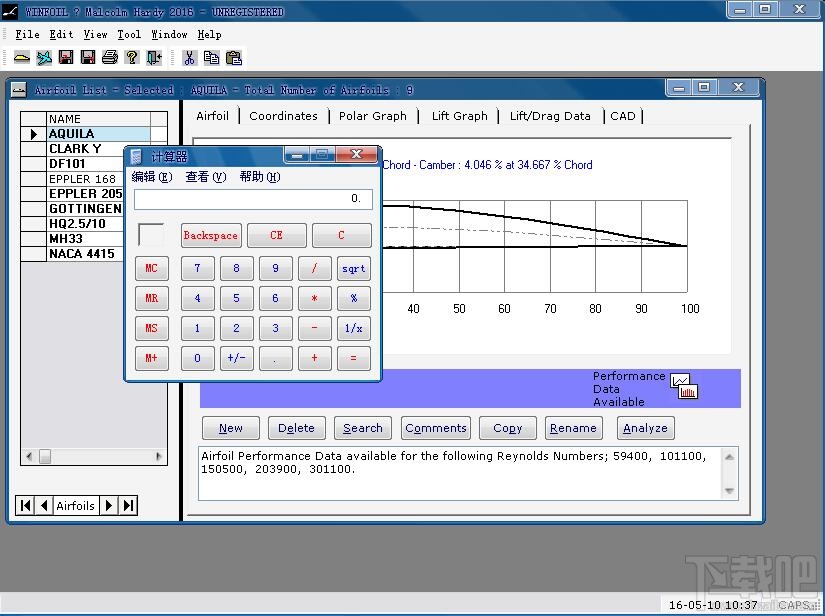Click the paste clipboard toolbar icon
Image resolution: width=825 pixels, height=616 pixels.
(235, 57)
